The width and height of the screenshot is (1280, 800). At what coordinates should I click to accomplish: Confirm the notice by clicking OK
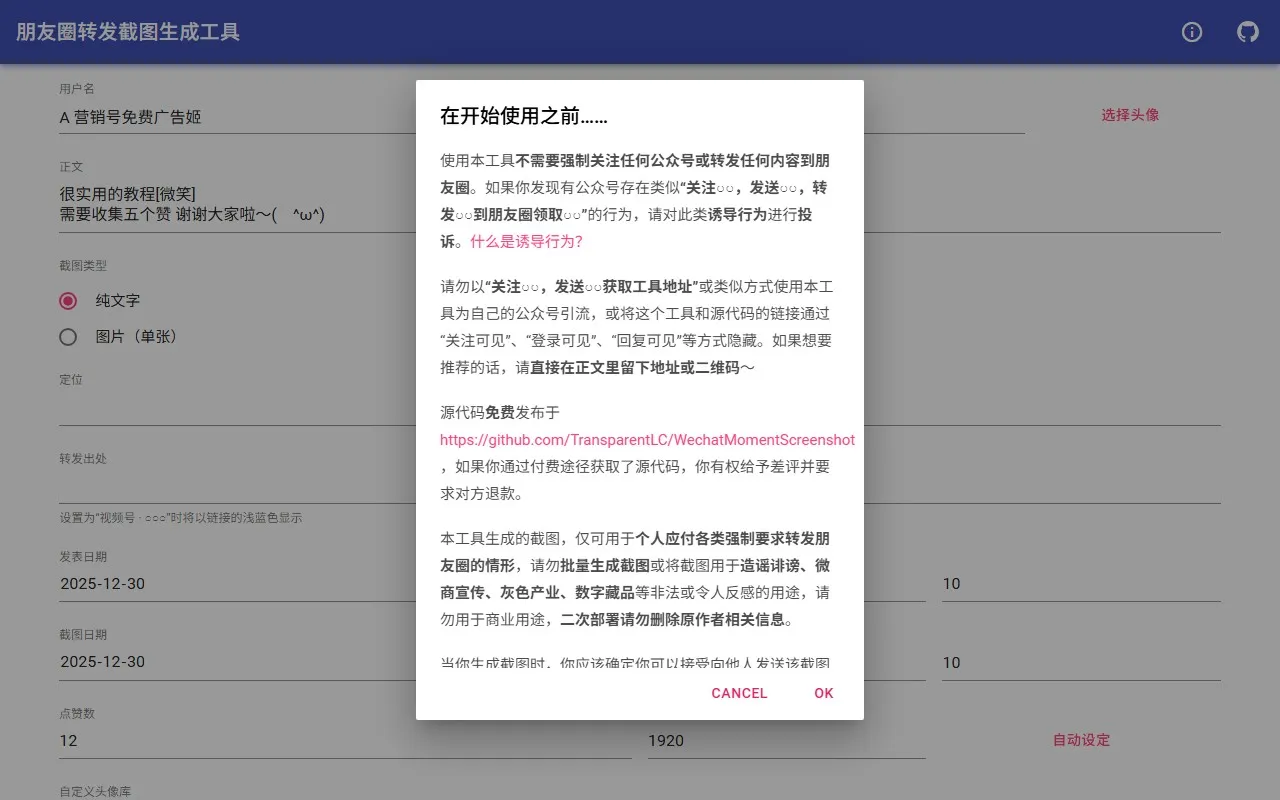(x=823, y=693)
